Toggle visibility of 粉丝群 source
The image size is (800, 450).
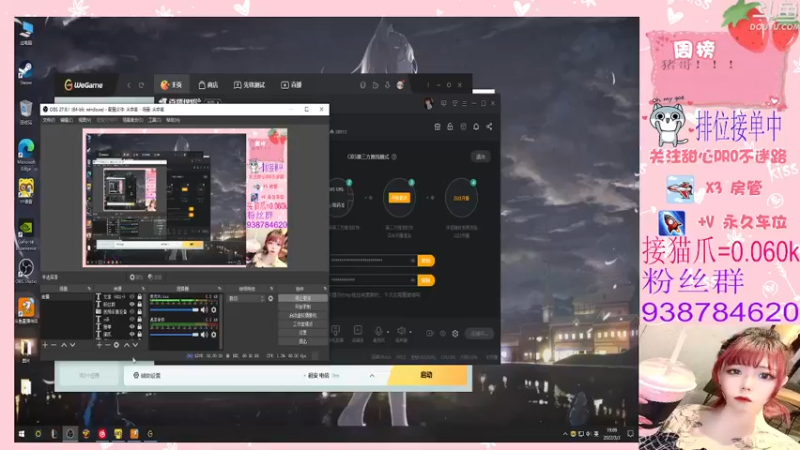coord(132,304)
